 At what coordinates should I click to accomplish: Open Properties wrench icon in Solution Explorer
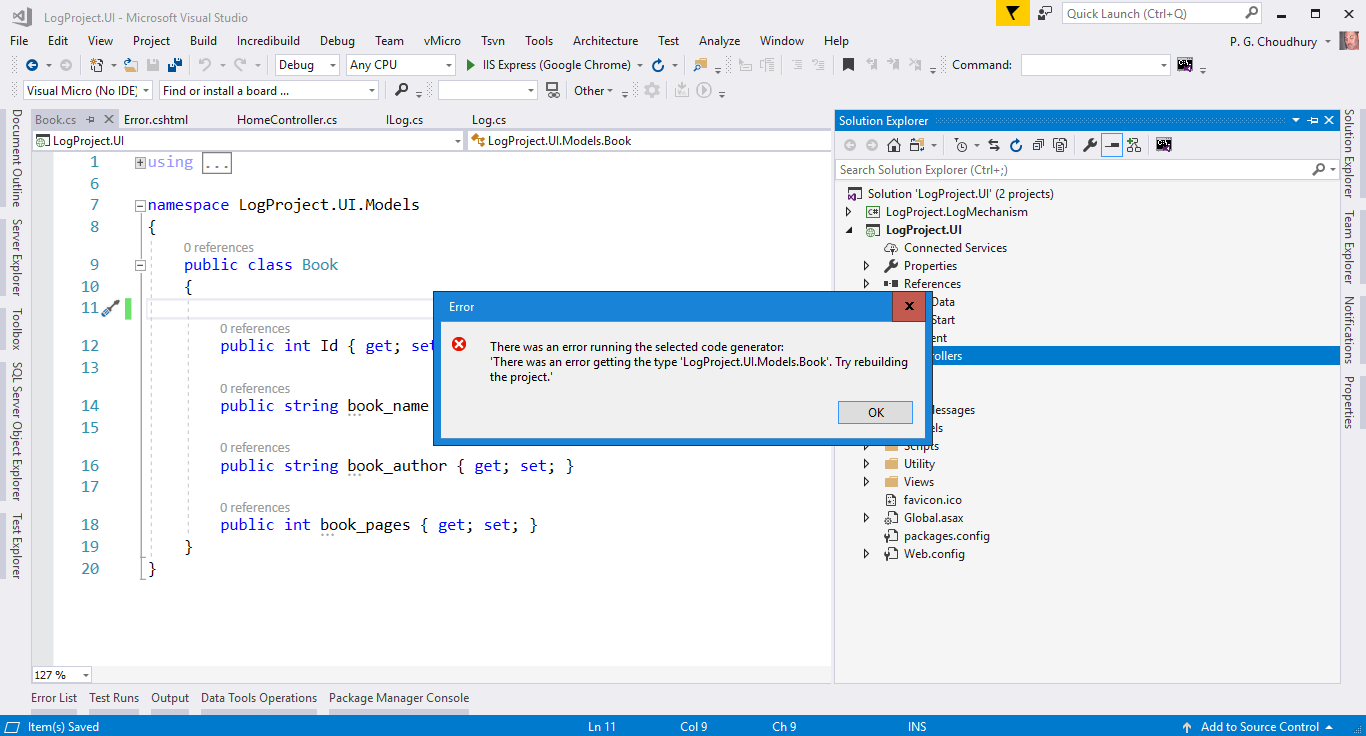coord(1090,145)
